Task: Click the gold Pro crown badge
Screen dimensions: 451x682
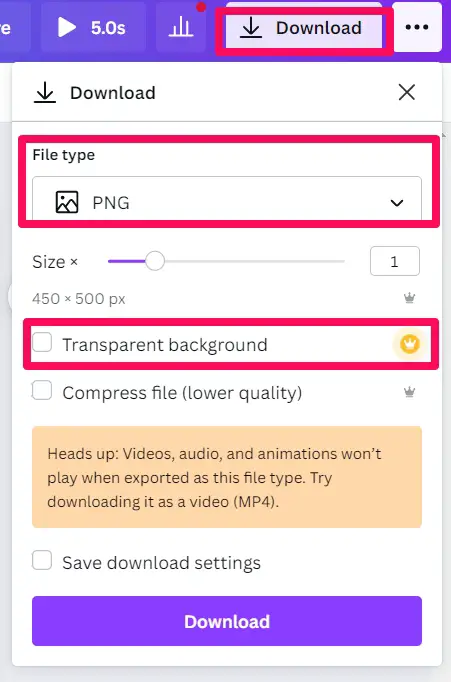Action: coord(409,344)
